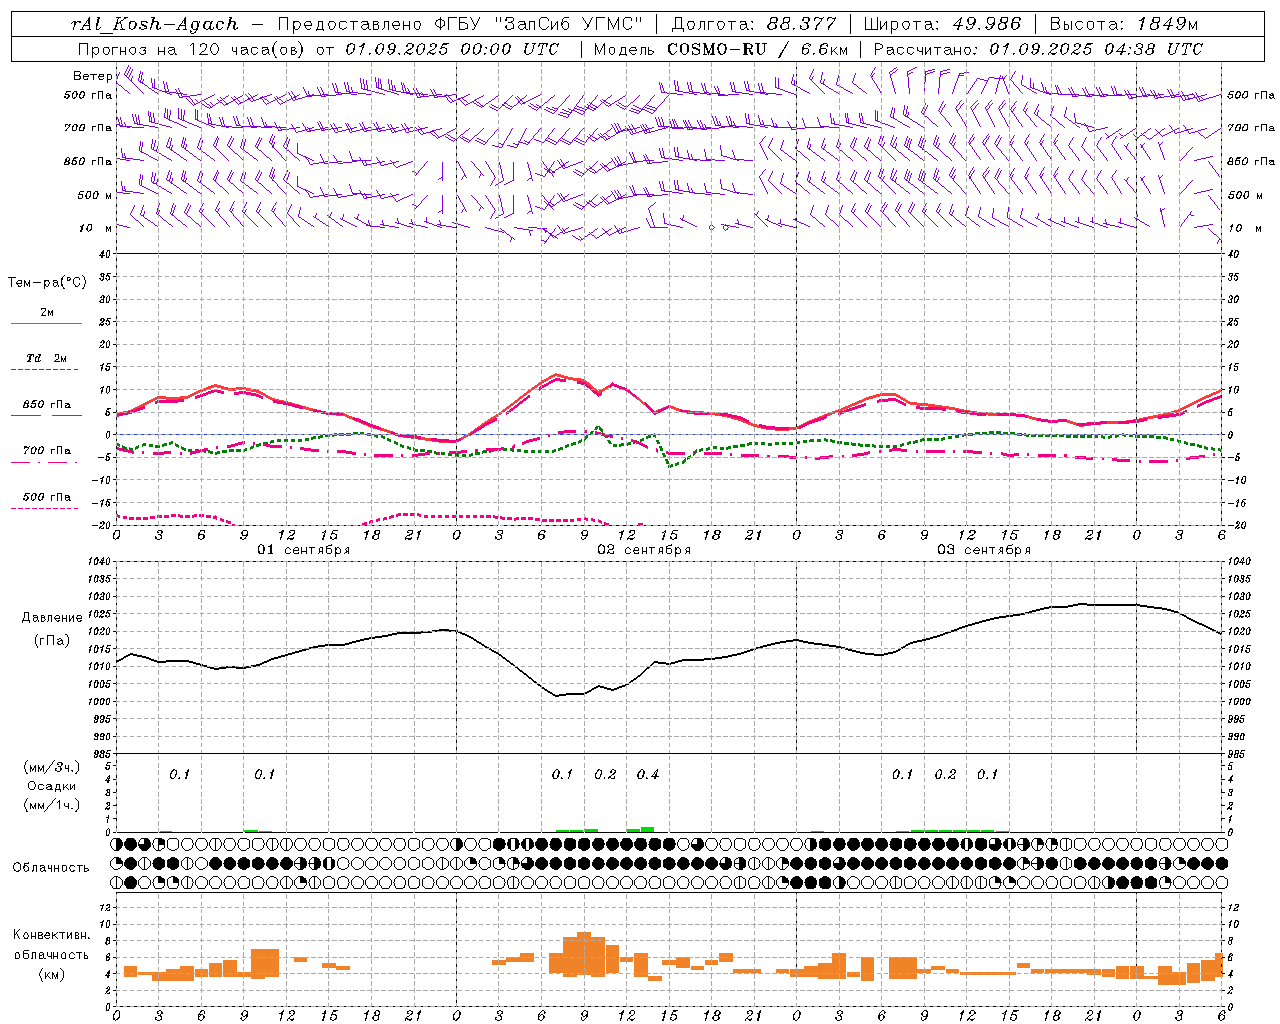Click the 0.2 precipitation value on 02 сентября
Viewport: 1280px width, 1024px height.
click(x=605, y=774)
